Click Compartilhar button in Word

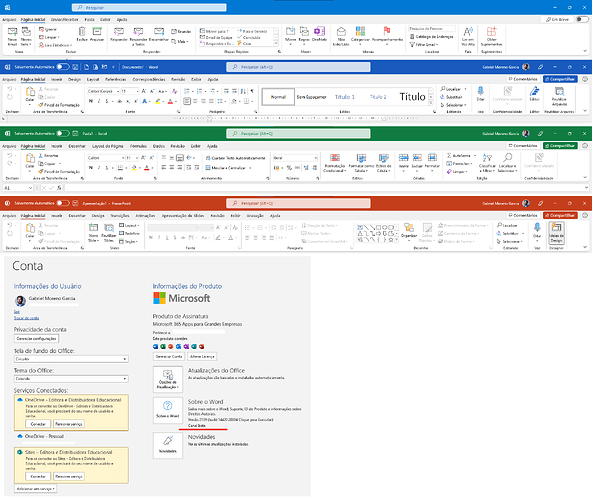pyautogui.click(x=560, y=79)
